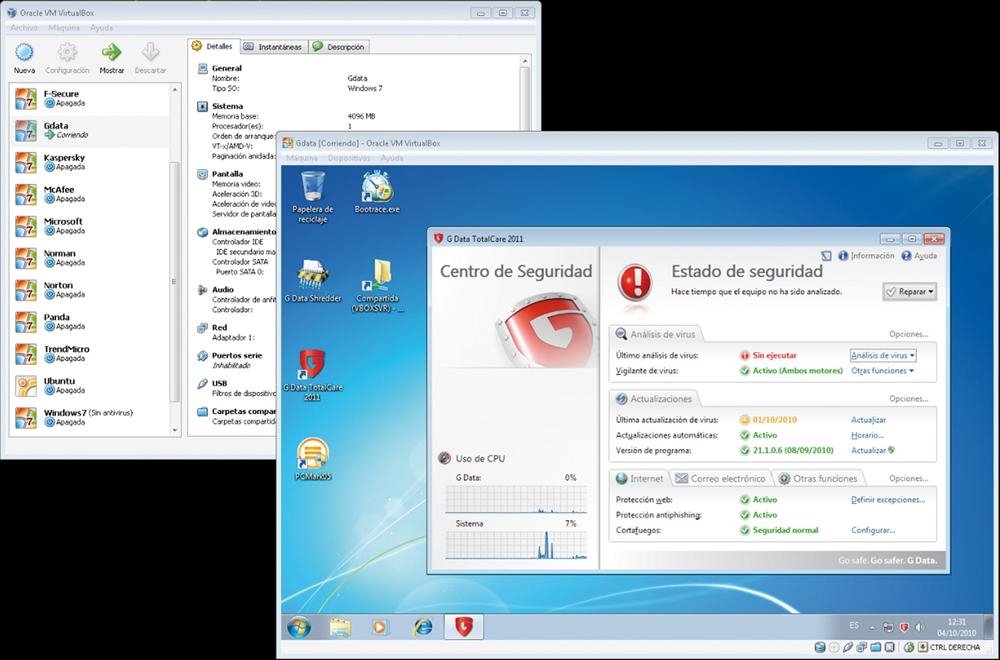Screen dimensions: 1000x660
Task: Select the McAfee virtual machine entry
Action: [x=90, y=194]
